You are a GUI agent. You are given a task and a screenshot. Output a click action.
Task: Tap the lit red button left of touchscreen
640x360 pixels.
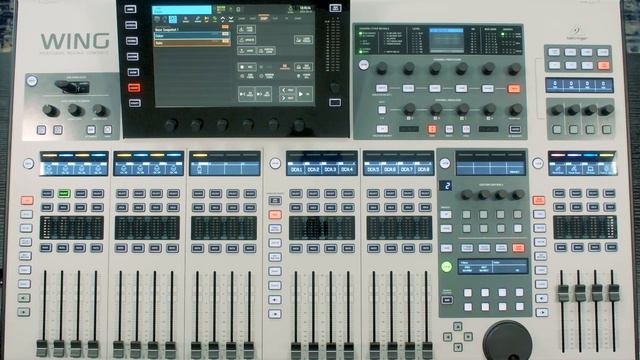134,87
